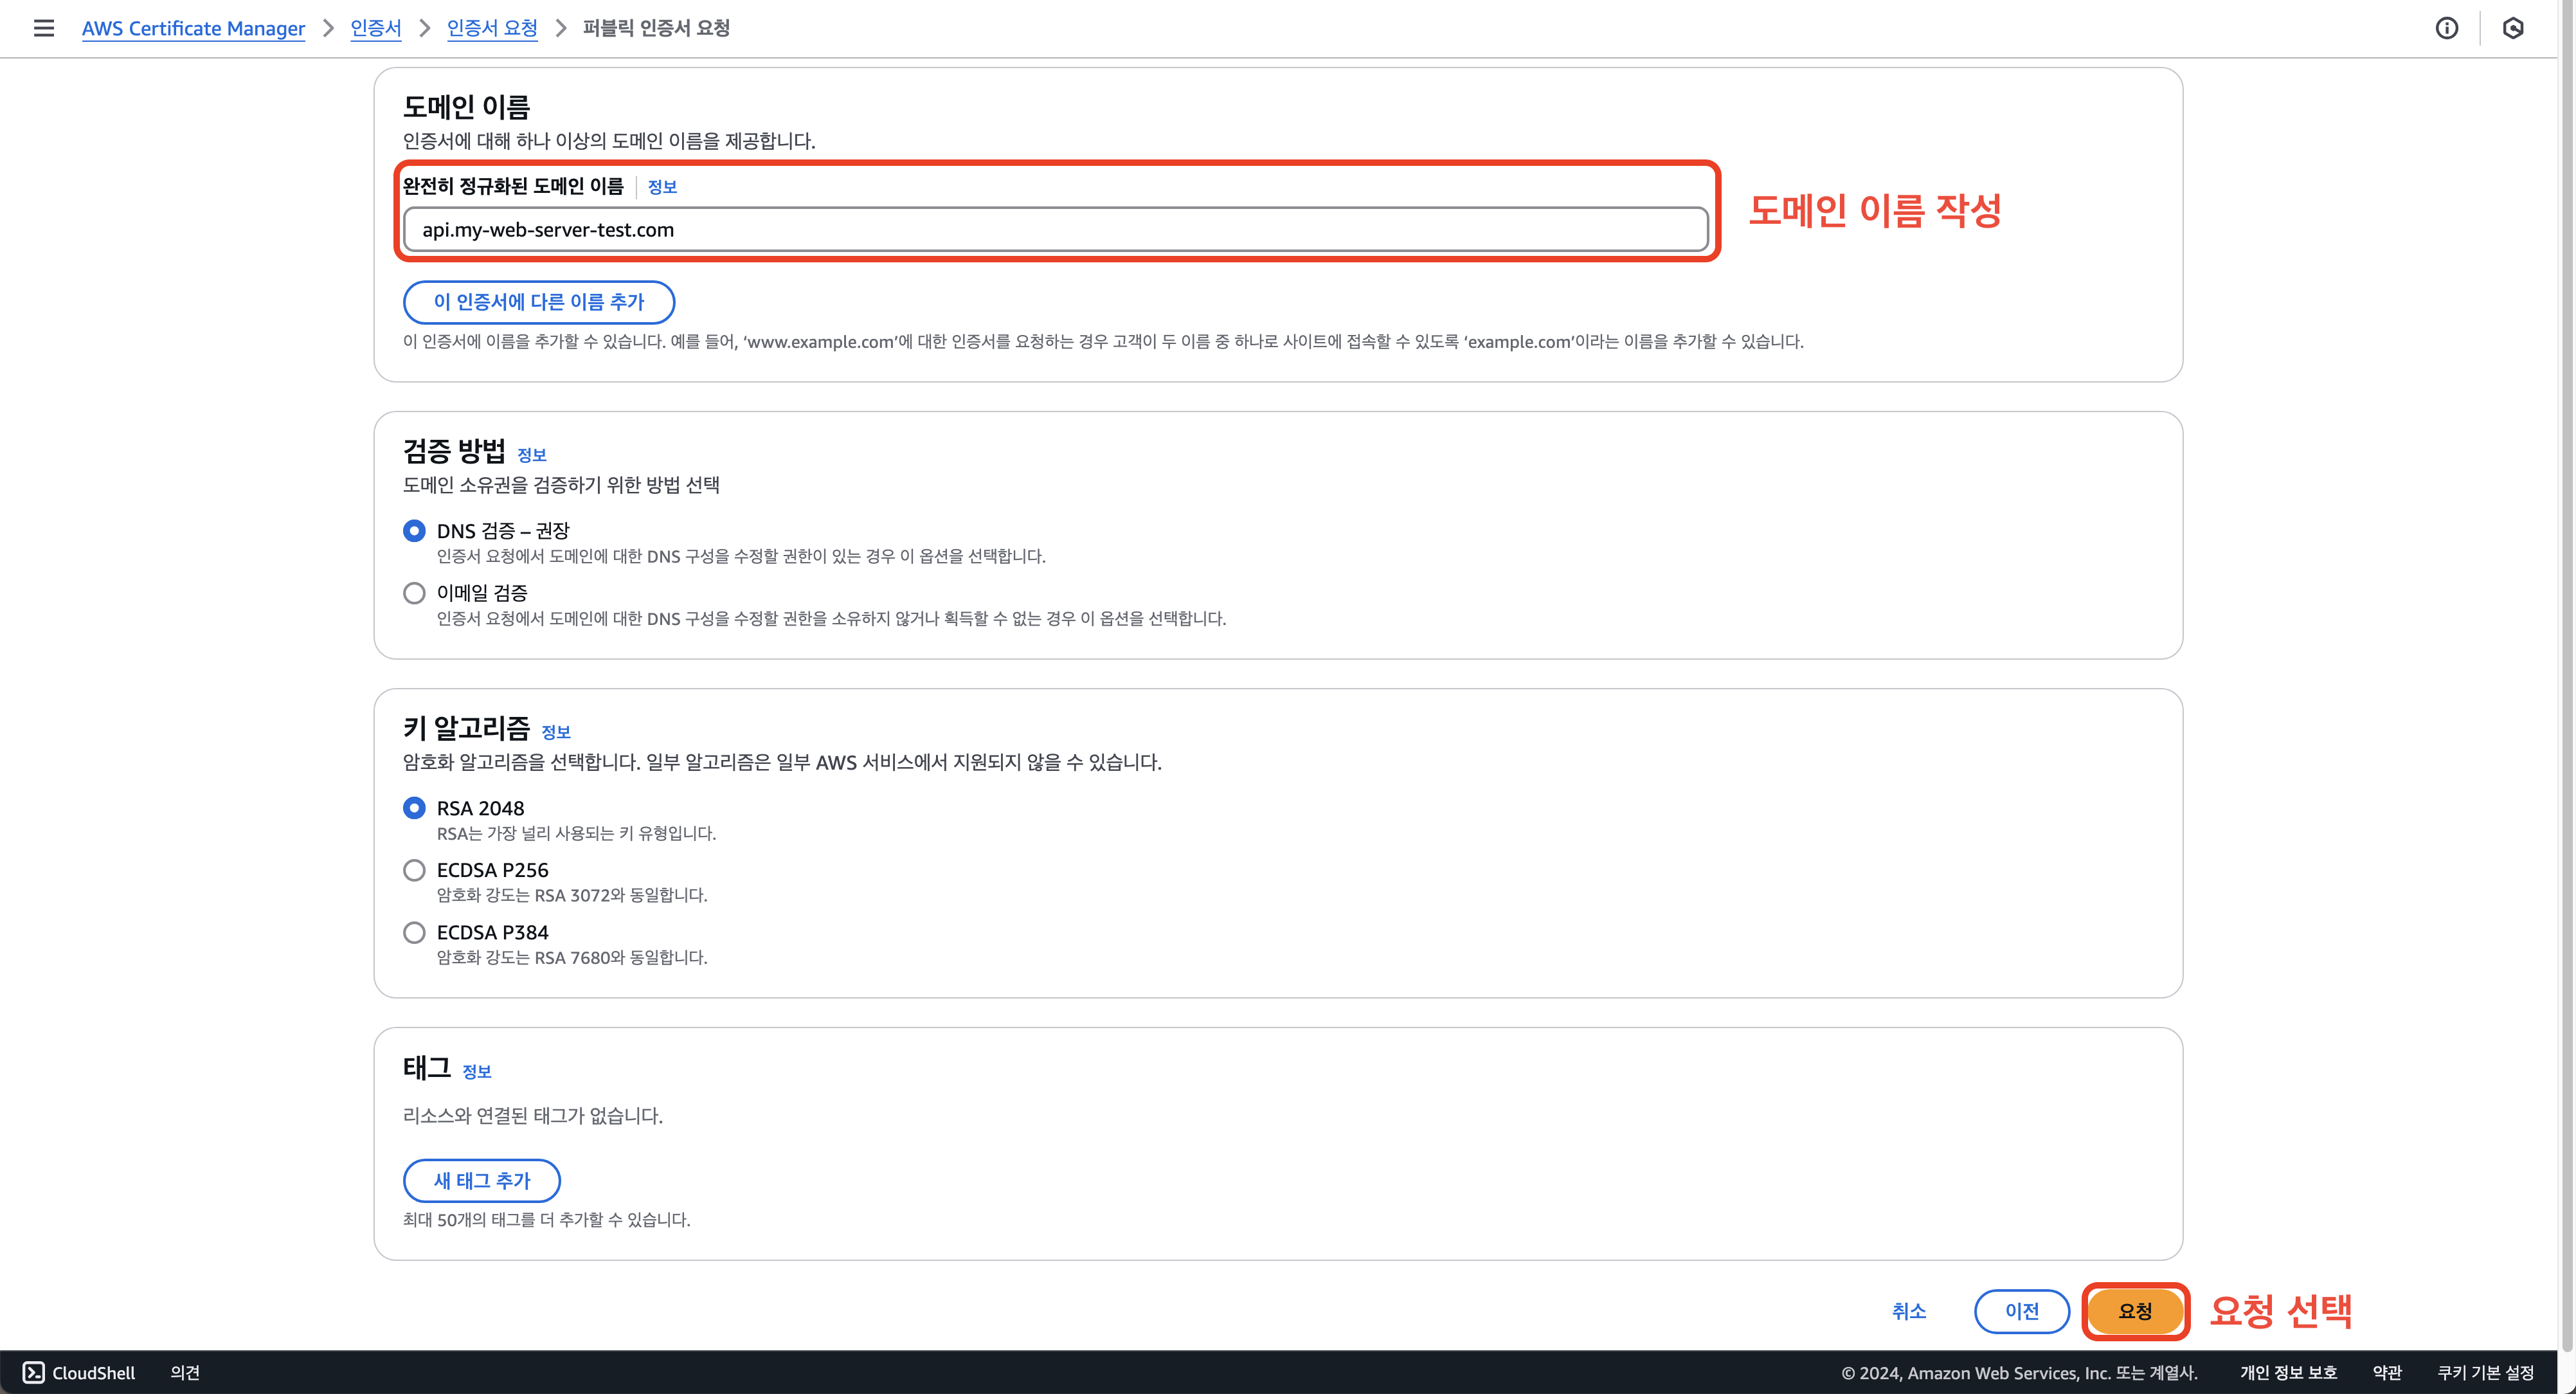This screenshot has width=2576, height=1394.
Task: Open 개인 정보 보호 footer link
Action: (2288, 1373)
